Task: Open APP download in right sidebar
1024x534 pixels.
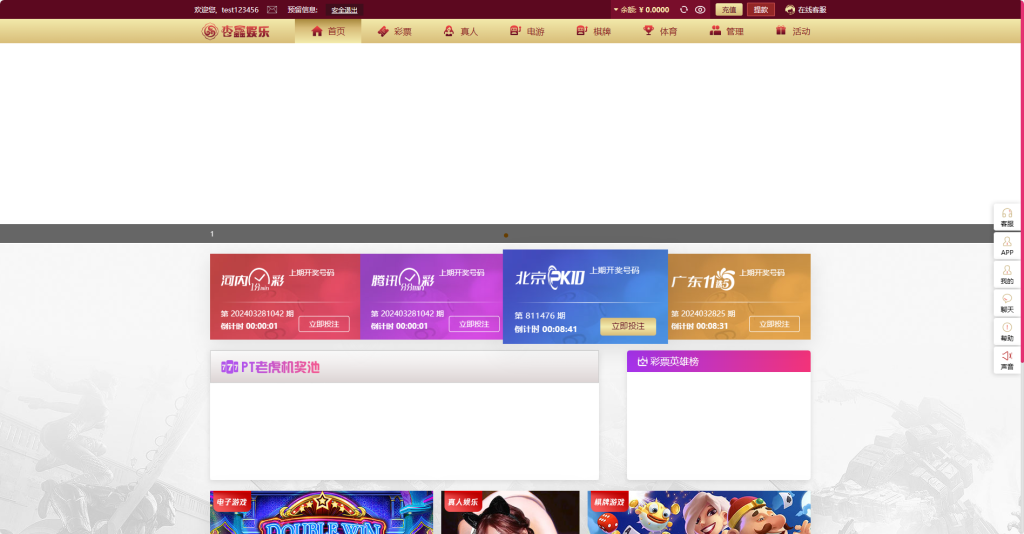Action: click(1007, 246)
